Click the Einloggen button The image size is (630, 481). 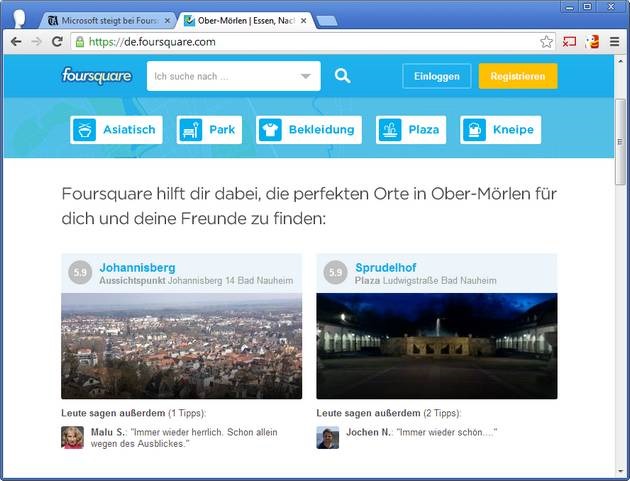pyautogui.click(x=436, y=76)
